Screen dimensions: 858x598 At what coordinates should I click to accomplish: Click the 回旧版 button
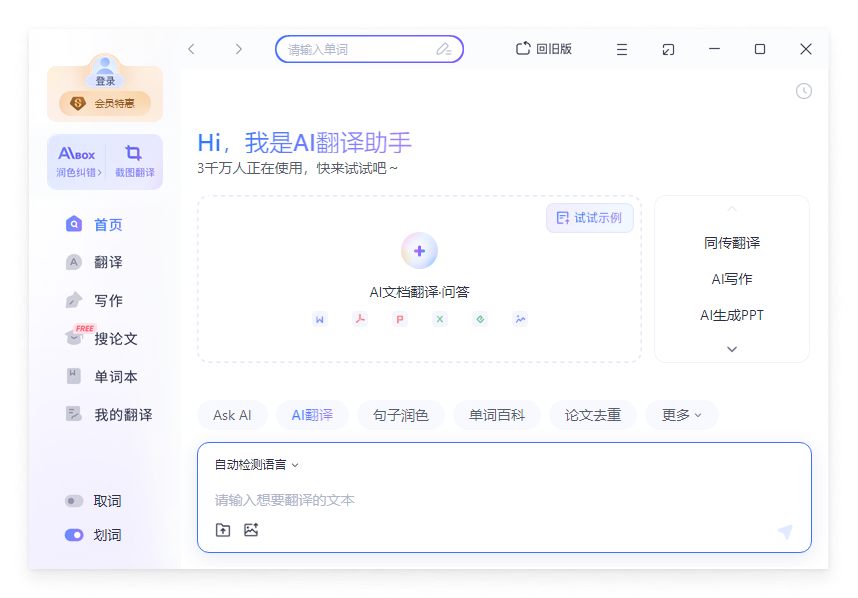pos(543,49)
